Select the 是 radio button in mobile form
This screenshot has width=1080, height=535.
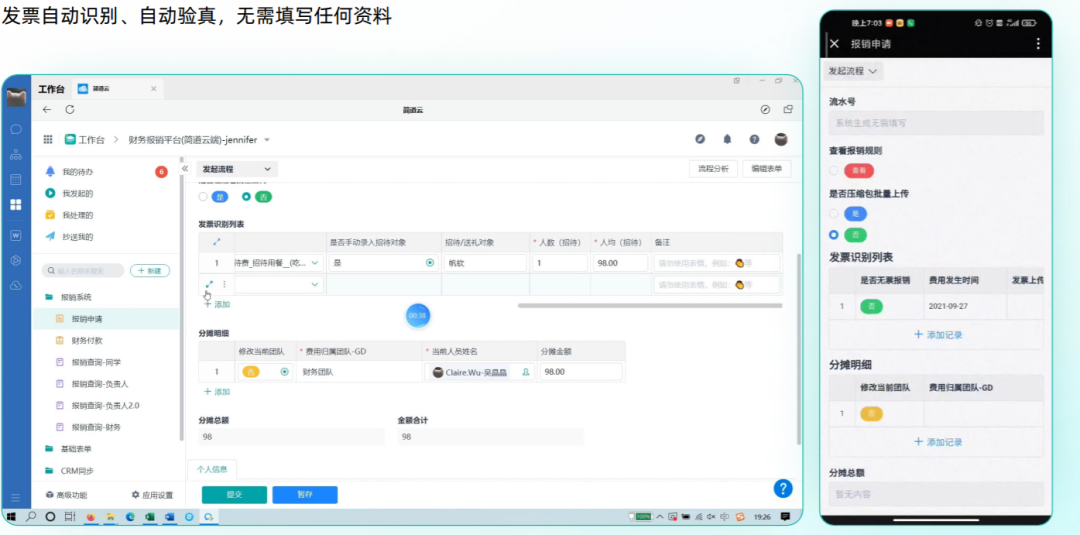coord(834,213)
